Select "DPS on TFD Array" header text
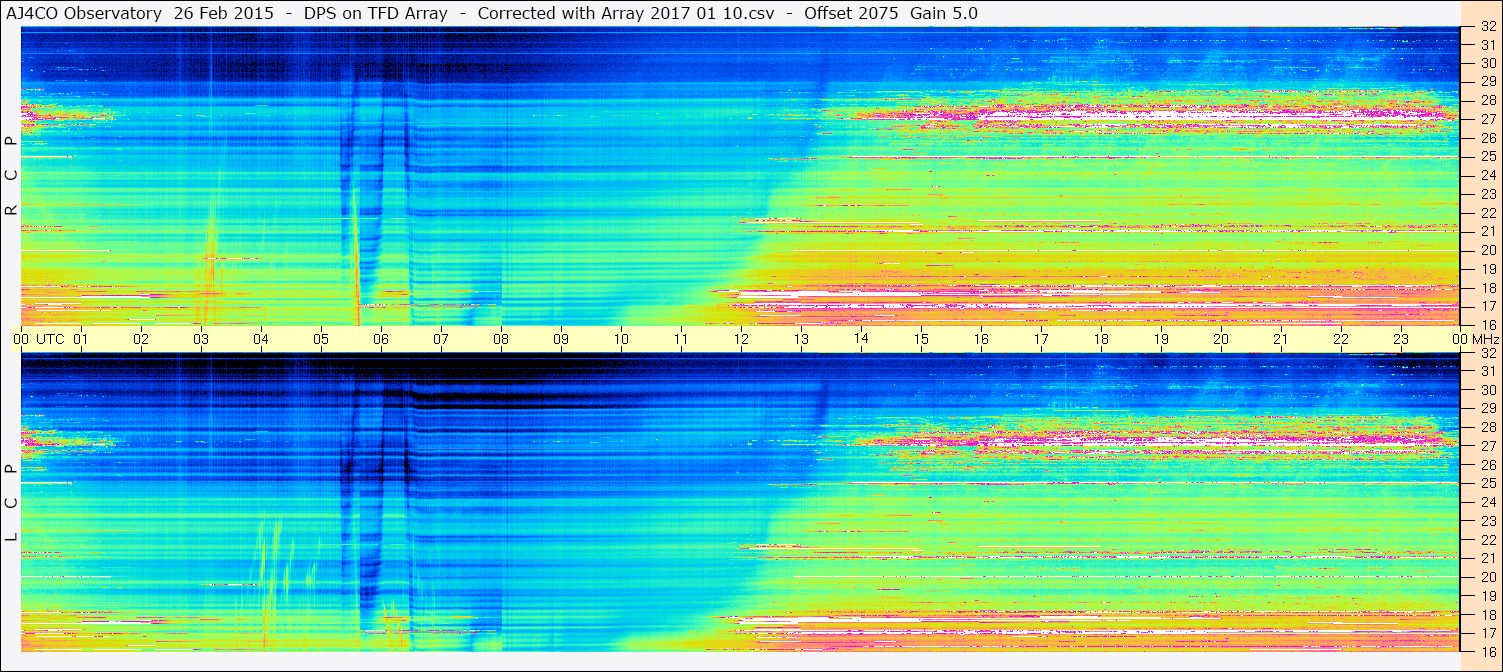1503x672 pixels. pos(375,14)
